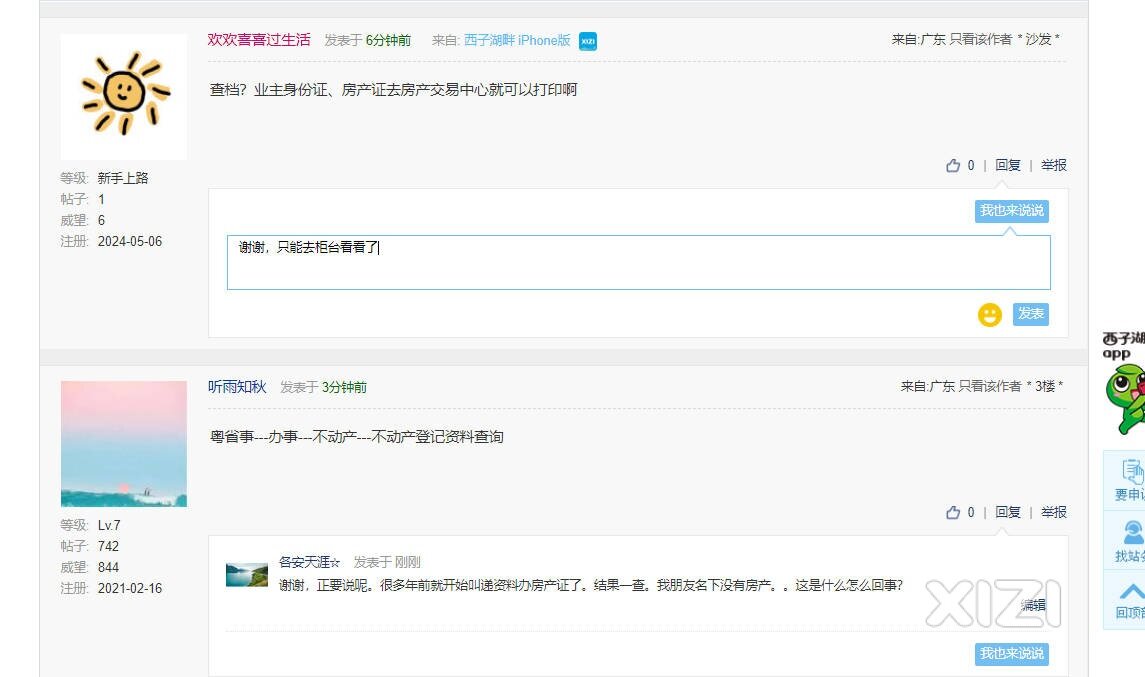1145x677 pixels.
Task: Click post text 查档？业主身份证
Action: 394,90
